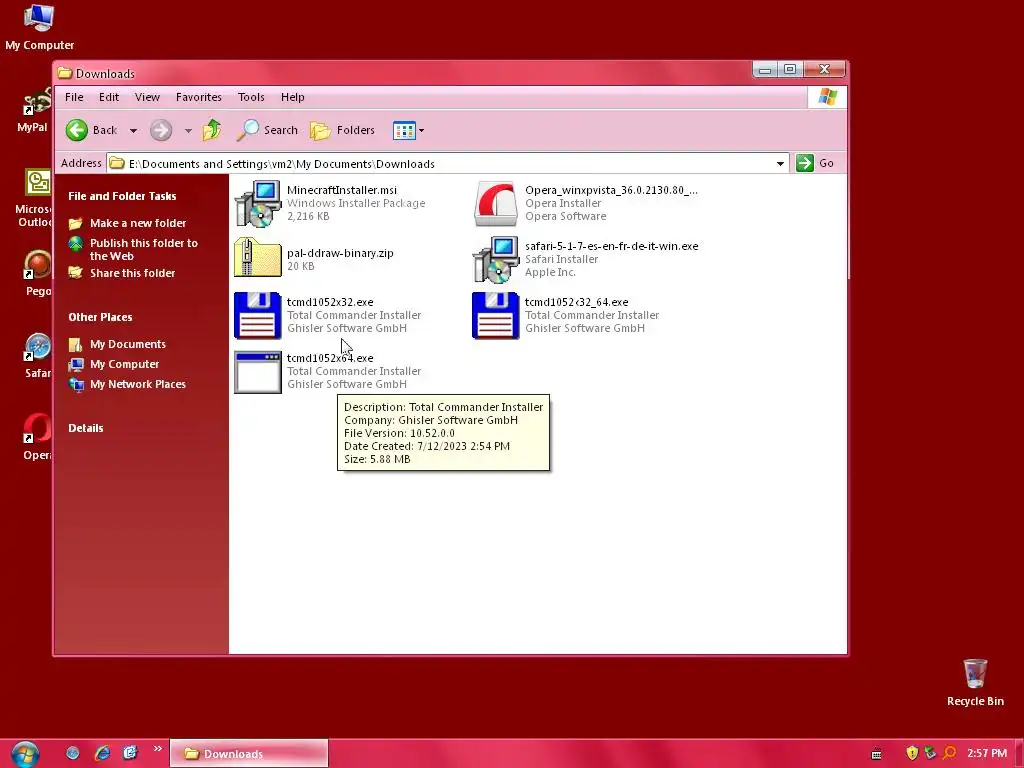Click the Go button
The image size is (1024, 768).
click(x=815, y=163)
